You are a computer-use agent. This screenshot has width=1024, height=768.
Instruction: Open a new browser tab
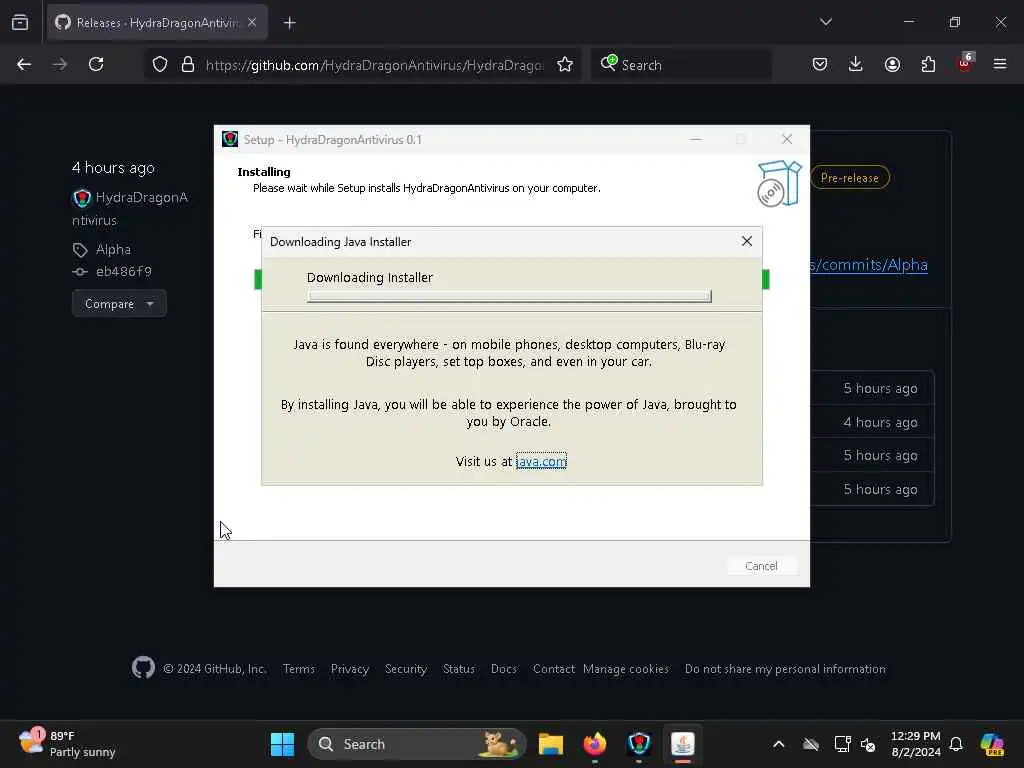click(x=290, y=23)
